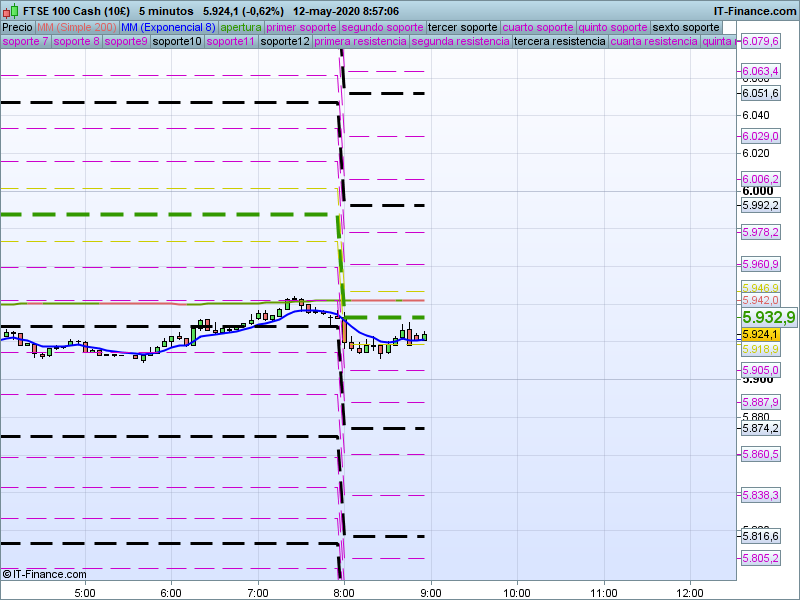The width and height of the screenshot is (800, 600).
Task: Select the Precio legend label
Action: point(17,27)
